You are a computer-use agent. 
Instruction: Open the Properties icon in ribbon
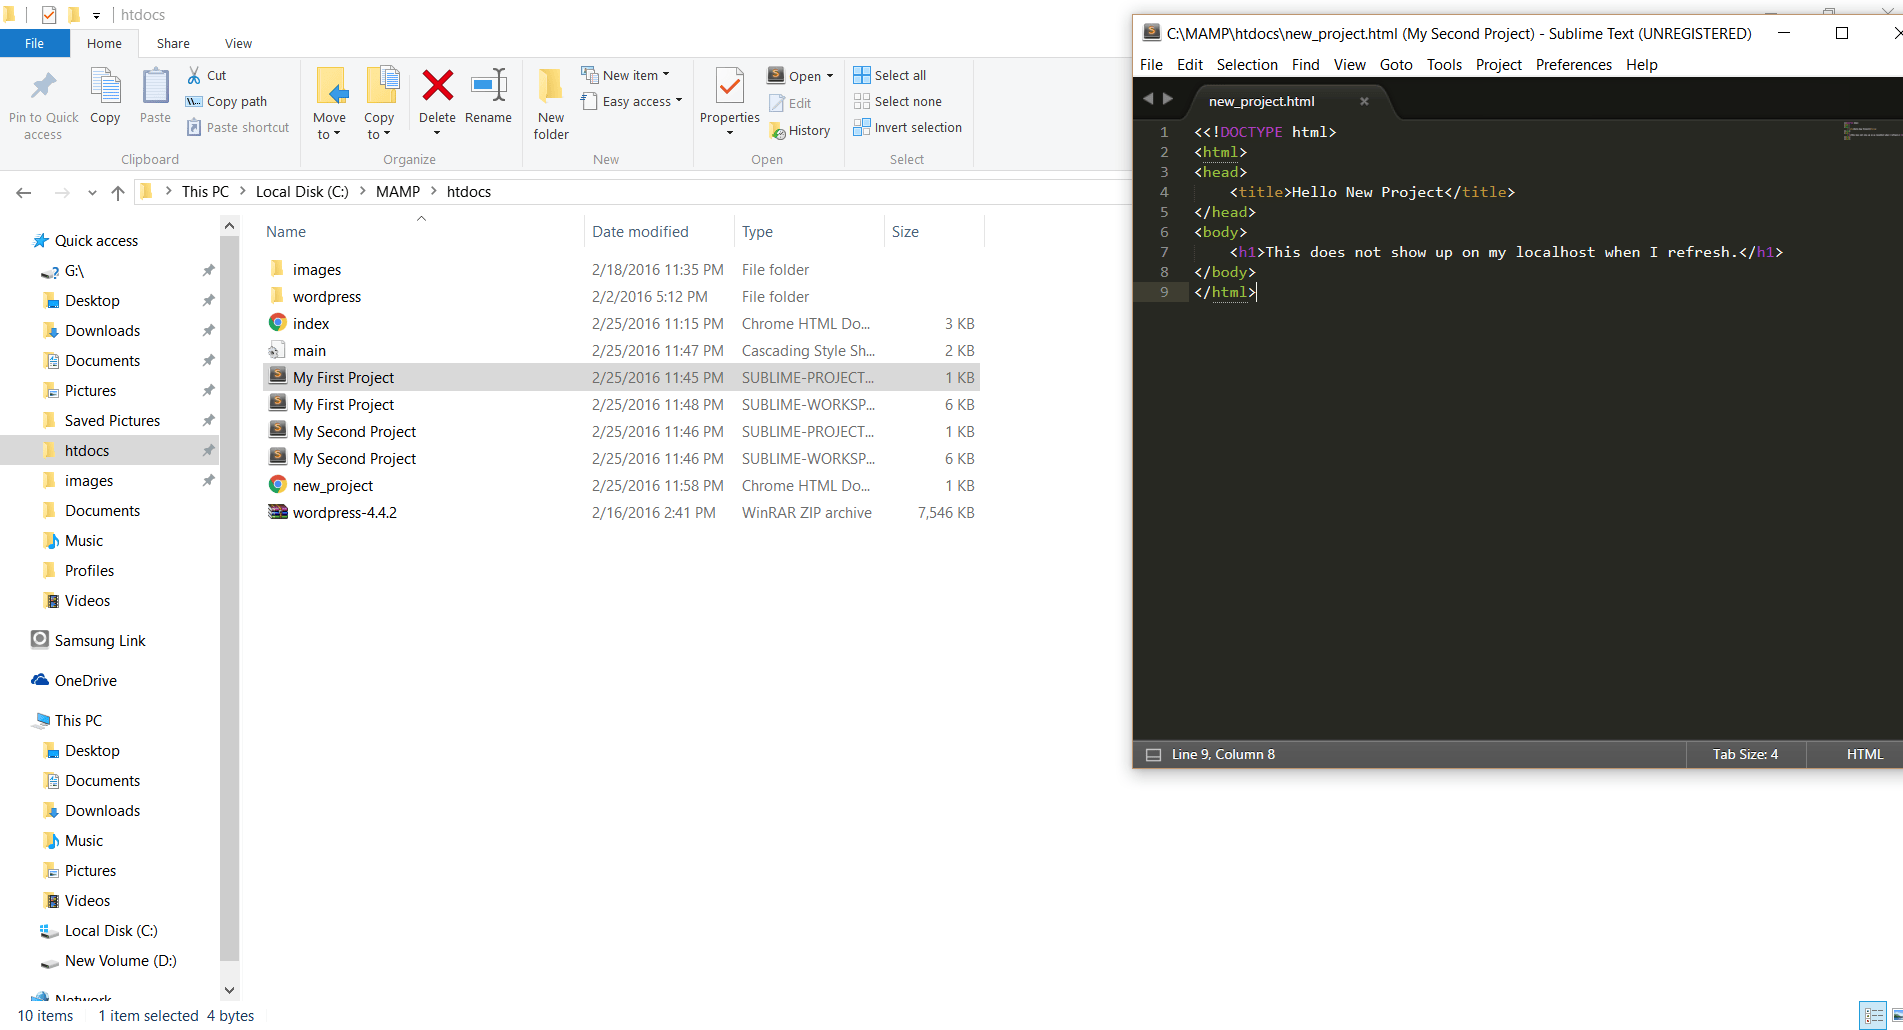pos(730,87)
